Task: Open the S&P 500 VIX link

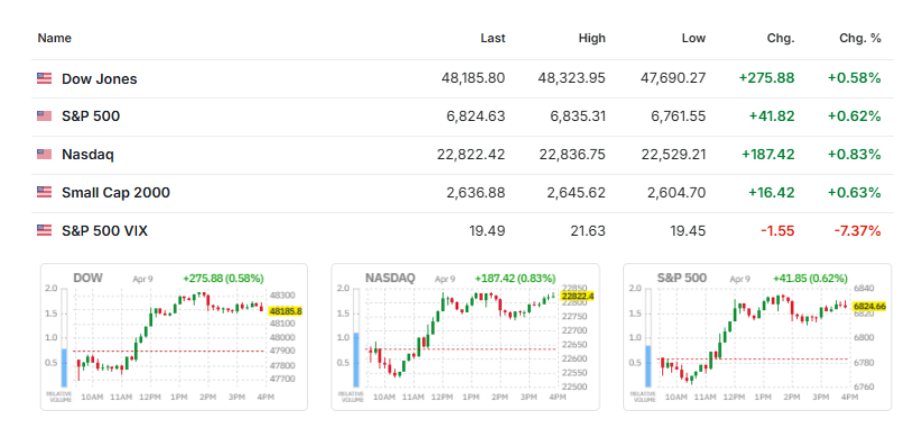Action: pyautogui.click(x=104, y=230)
